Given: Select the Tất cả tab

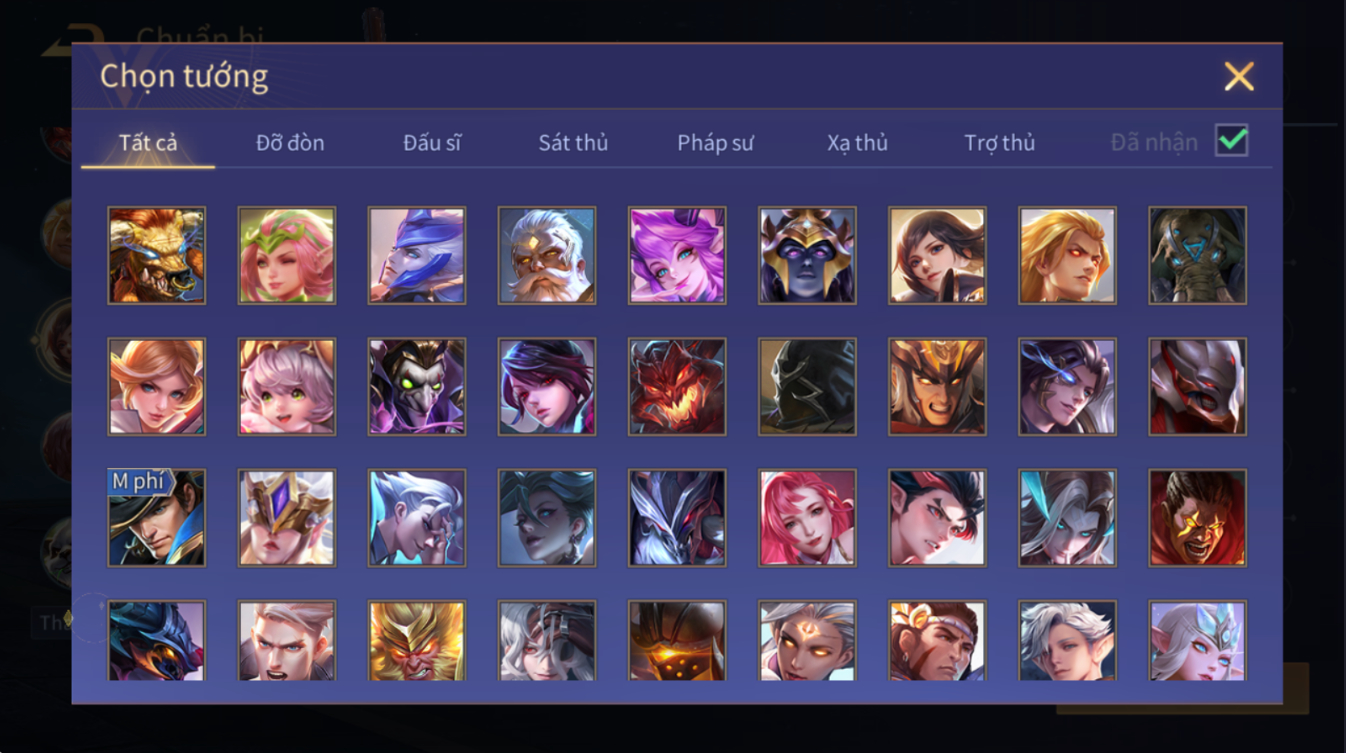Looking at the screenshot, I should (148, 143).
